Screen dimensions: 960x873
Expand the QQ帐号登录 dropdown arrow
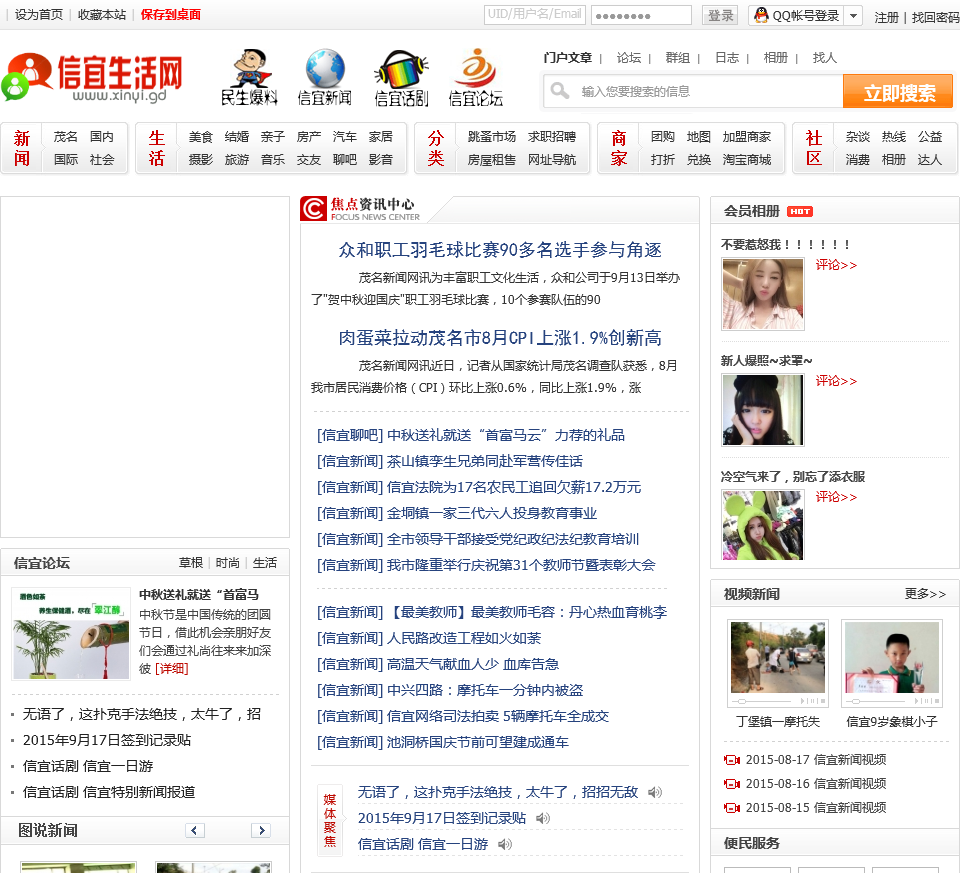click(853, 15)
